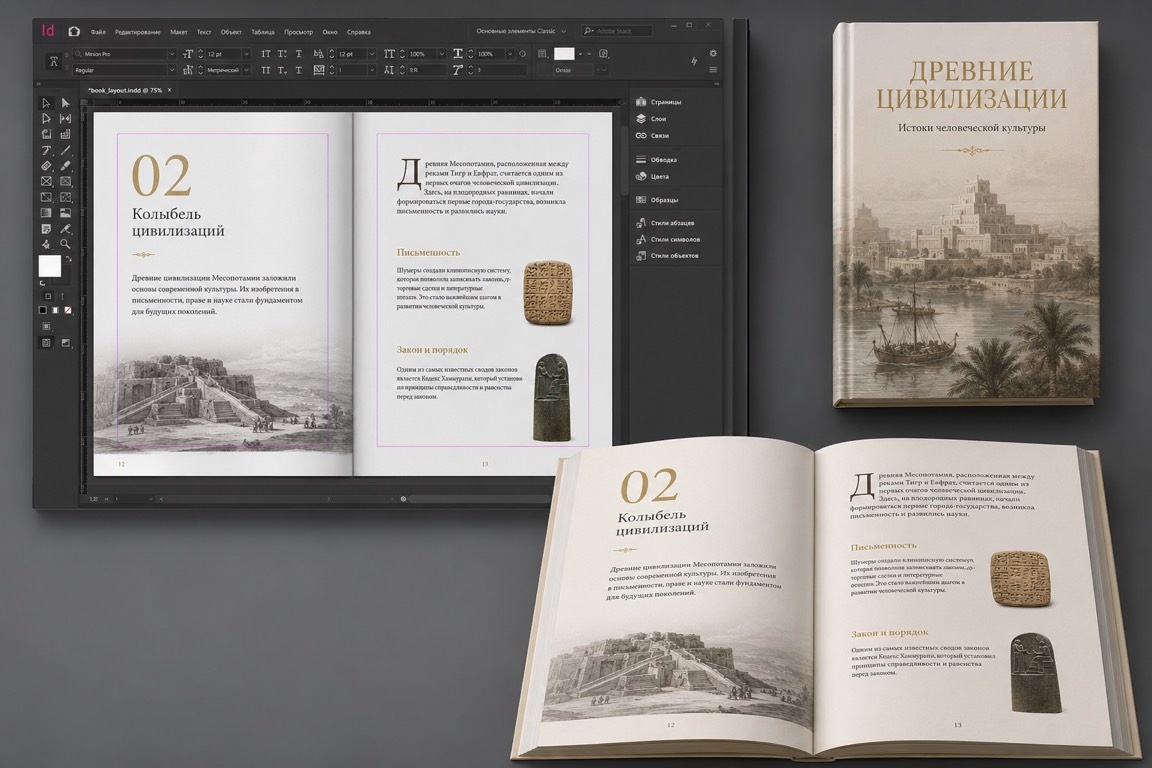Open the Таблица menu
Viewport: 1152px width, 768px height.
coord(262,32)
